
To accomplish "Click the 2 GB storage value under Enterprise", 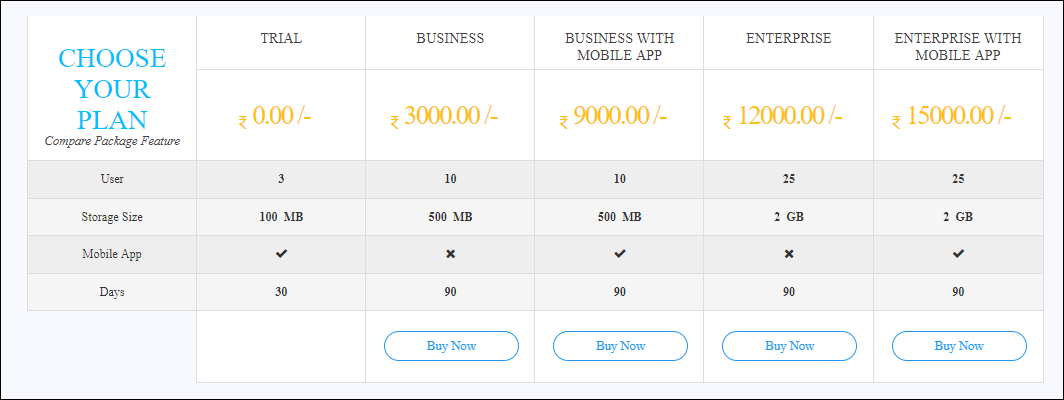I will pyautogui.click(x=788, y=217).
